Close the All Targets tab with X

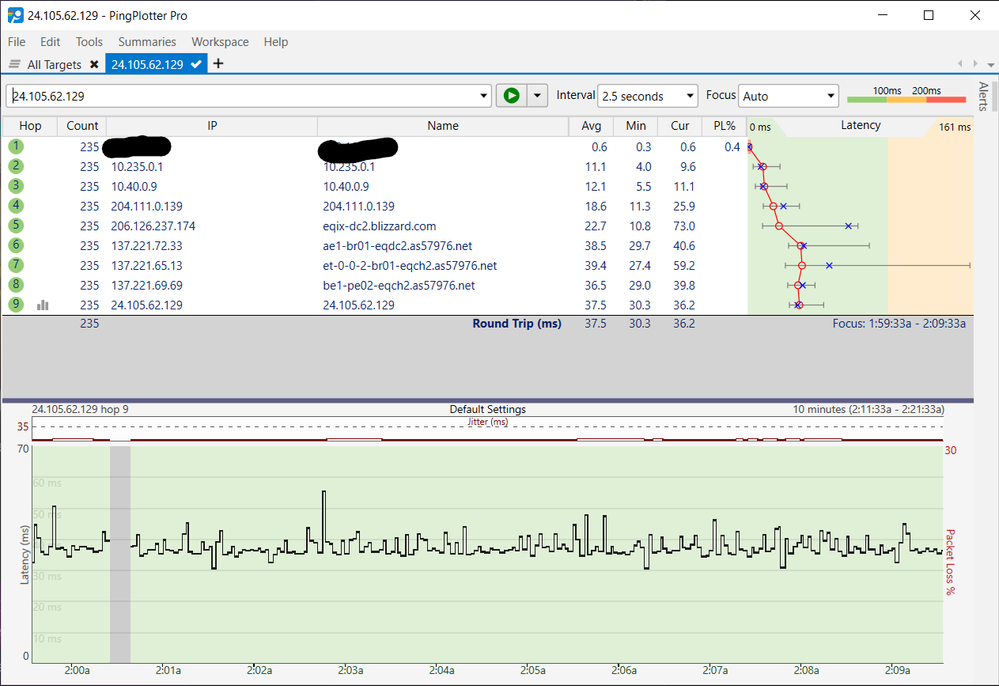coord(94,65)
